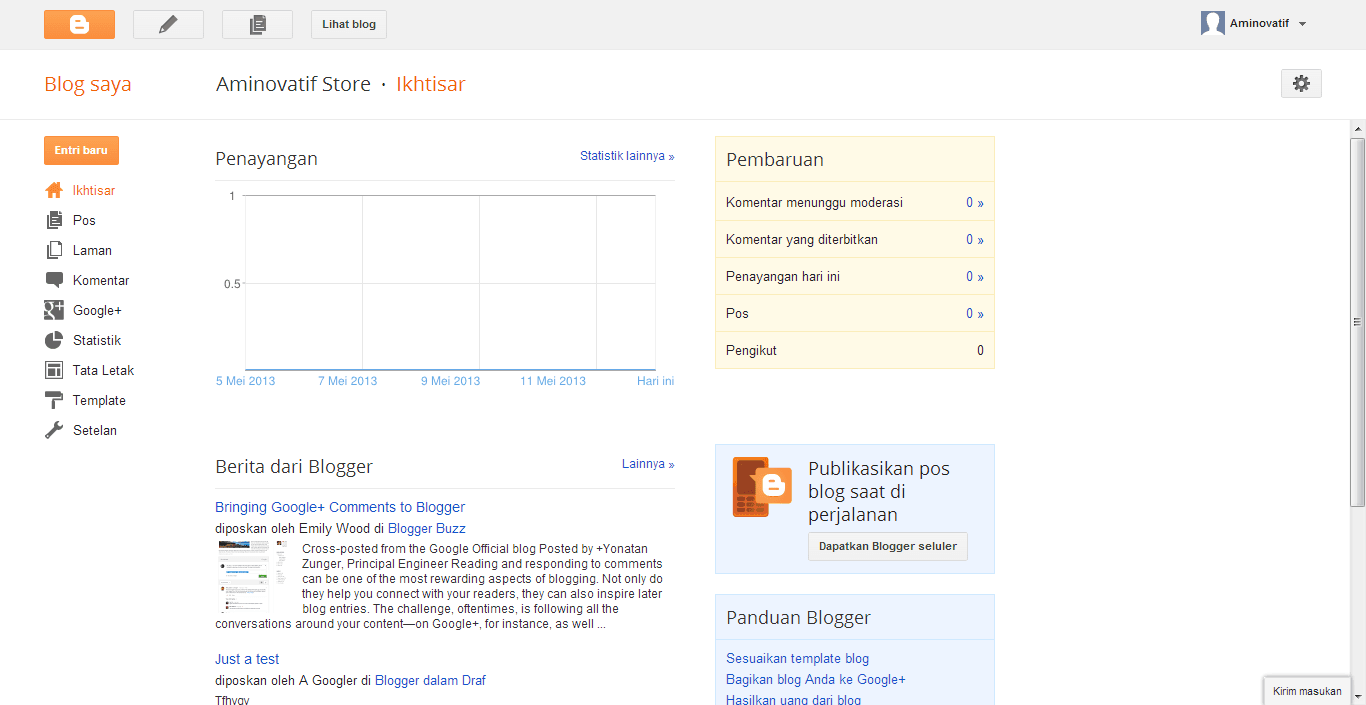
Task: Expand Penayangan hari ini count arrow
Action: click(x=974, y=277)
